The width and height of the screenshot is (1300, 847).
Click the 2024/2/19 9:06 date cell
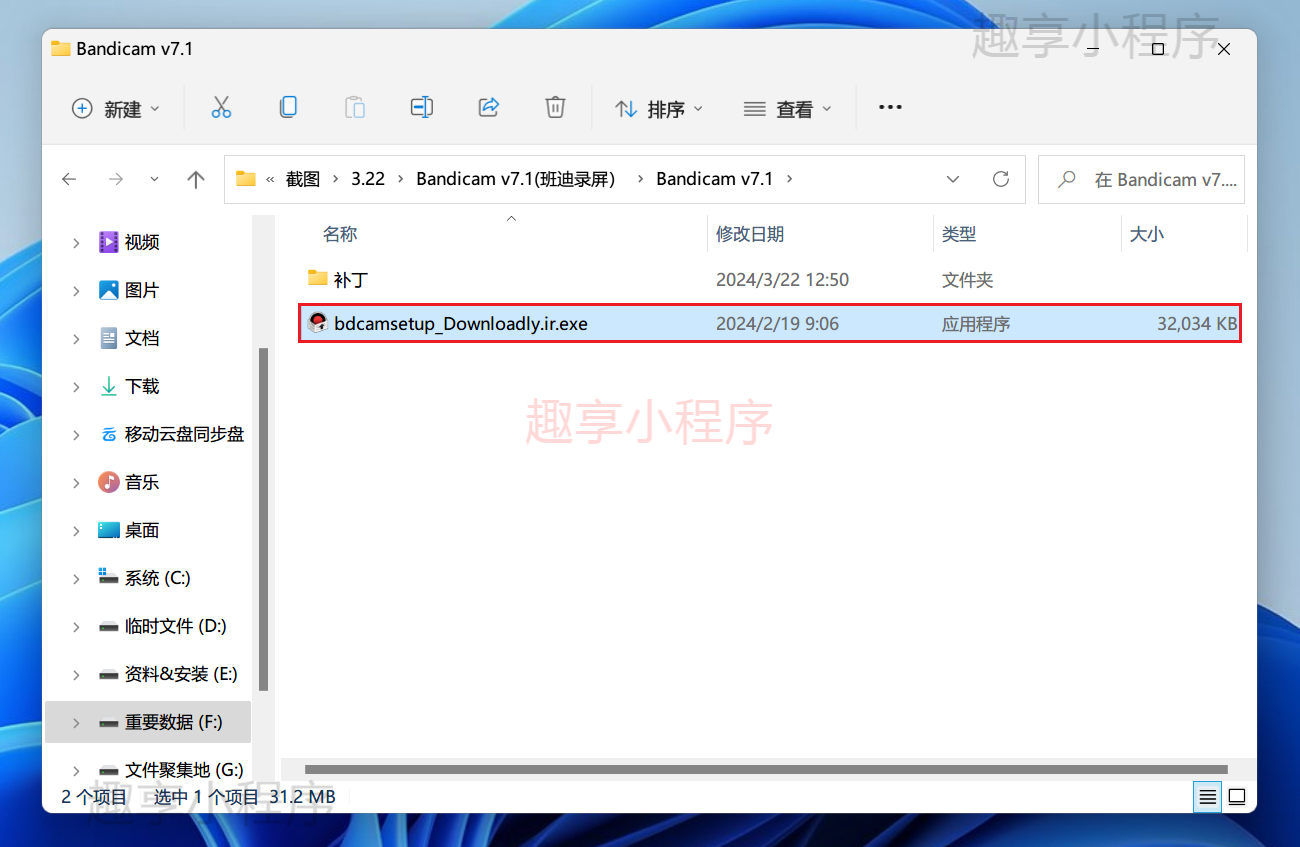click(x=777, y=324)
